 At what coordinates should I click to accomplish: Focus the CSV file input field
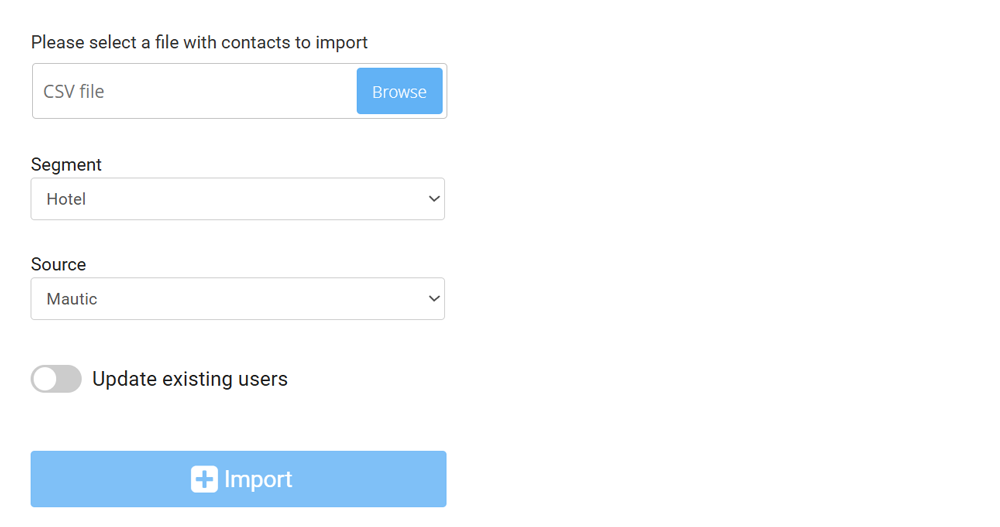(x=195, y=91)
